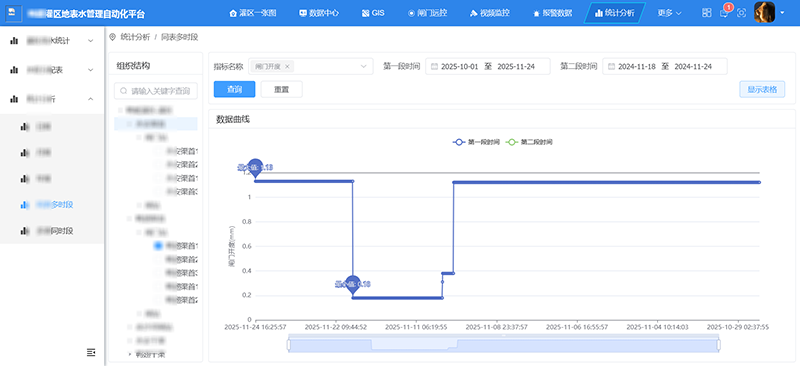800x366 pixels.
Task: Click the left handle of chart zoom slider
Action: click(288, 345)
